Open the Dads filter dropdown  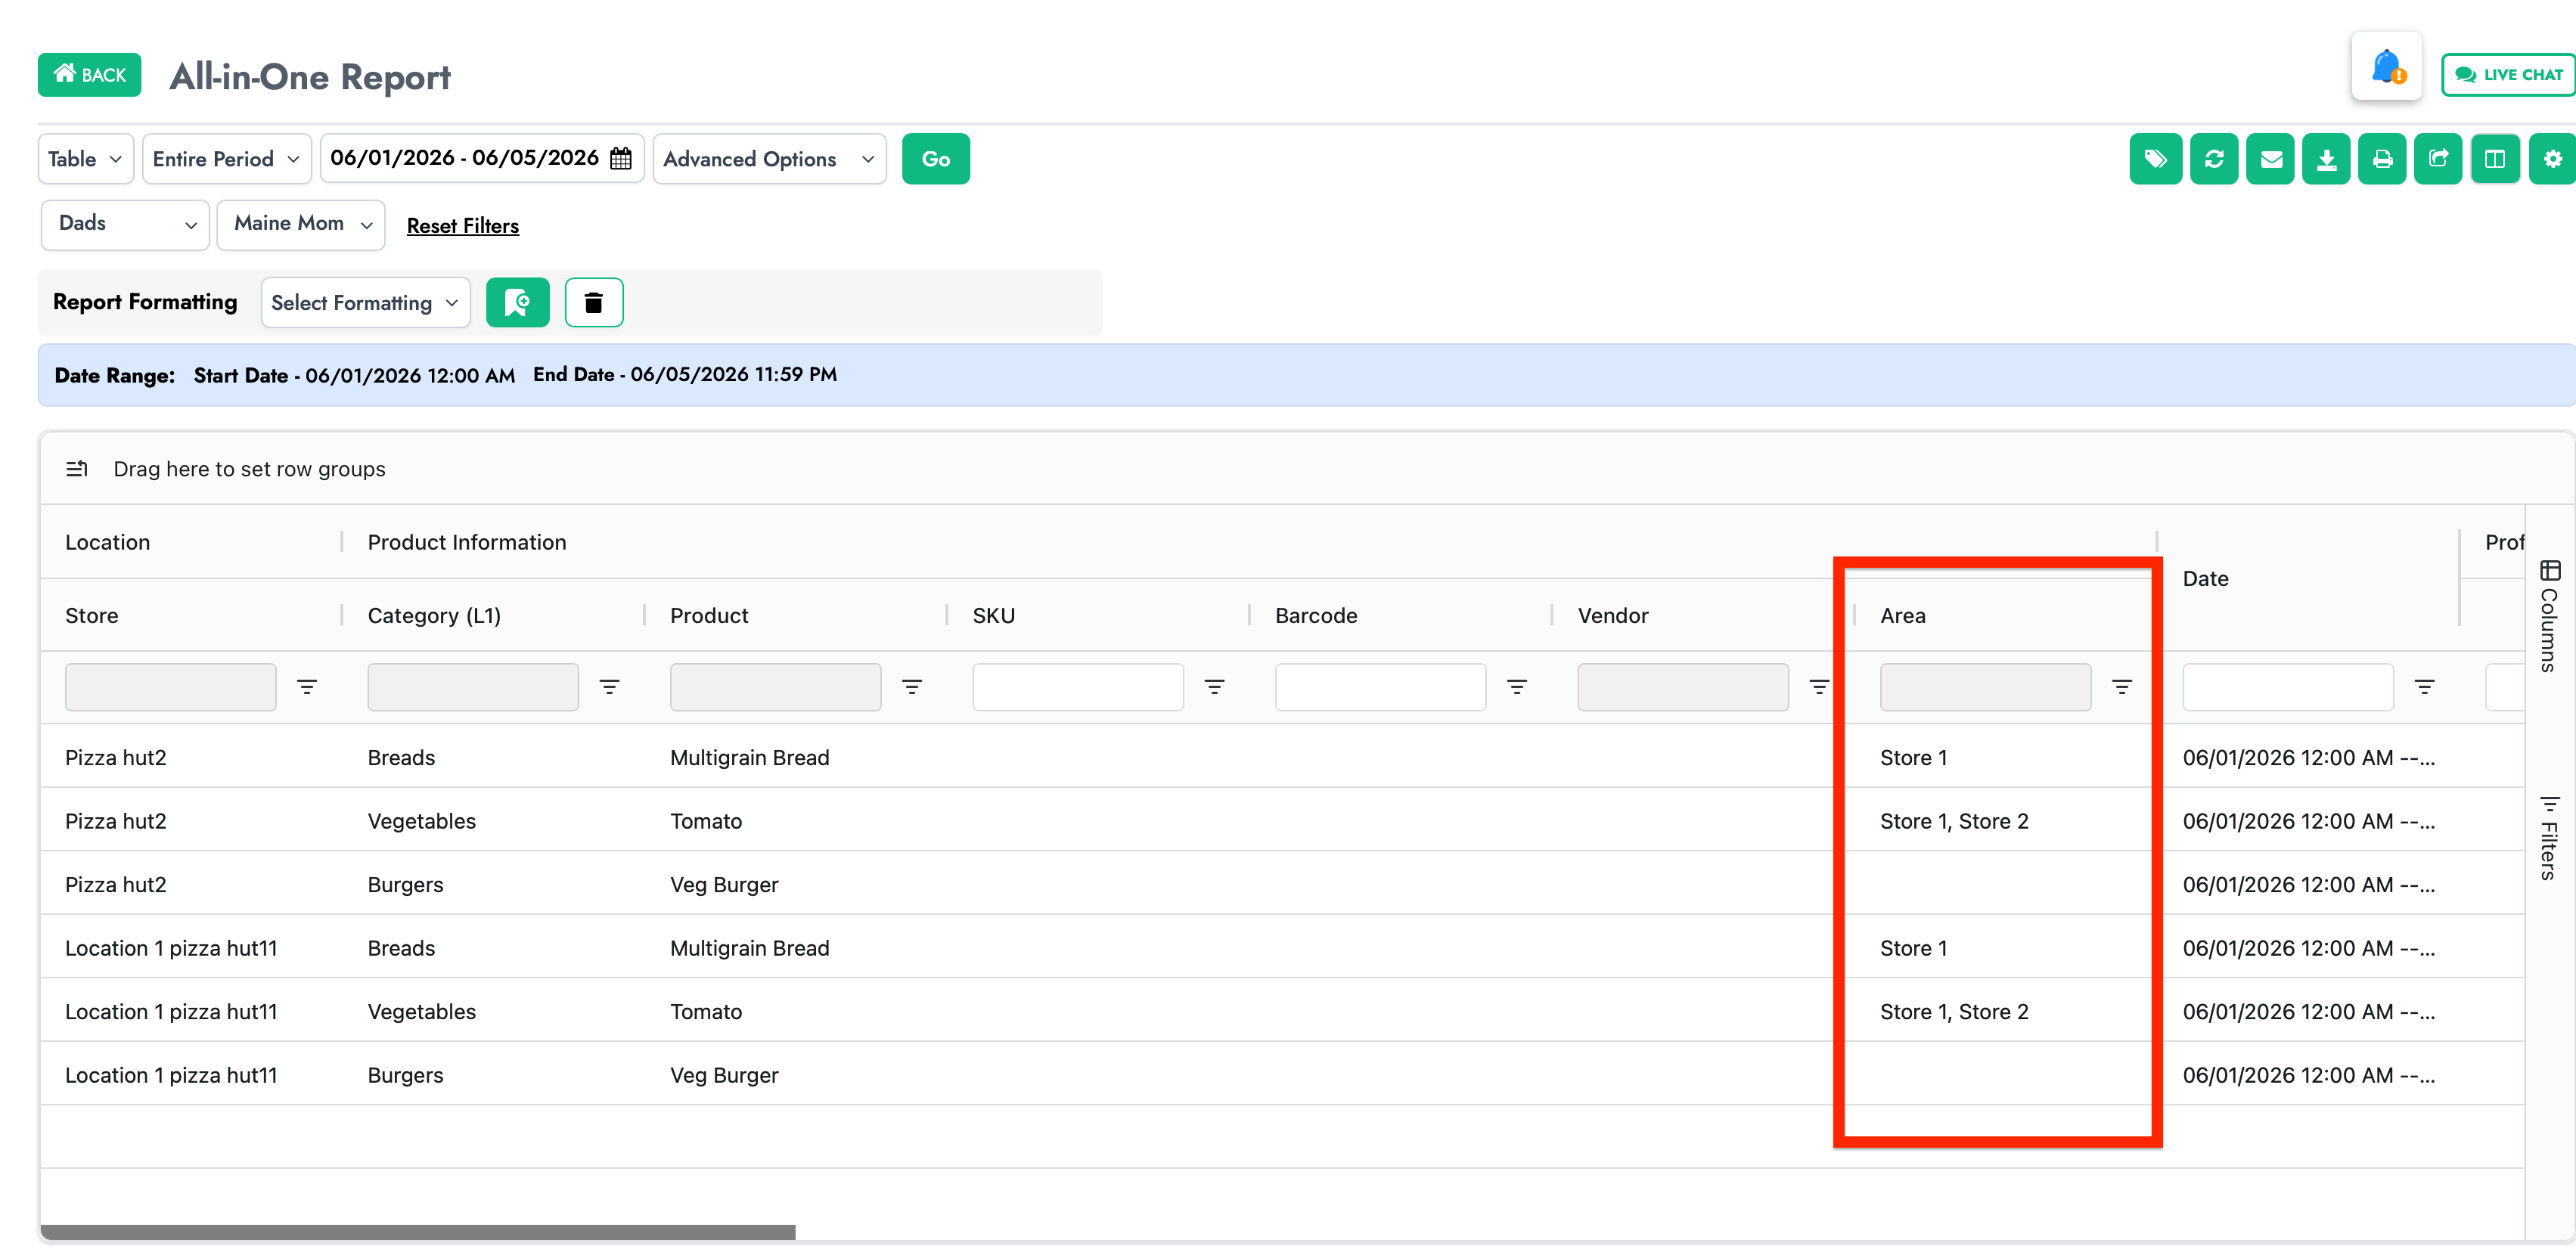125,224
